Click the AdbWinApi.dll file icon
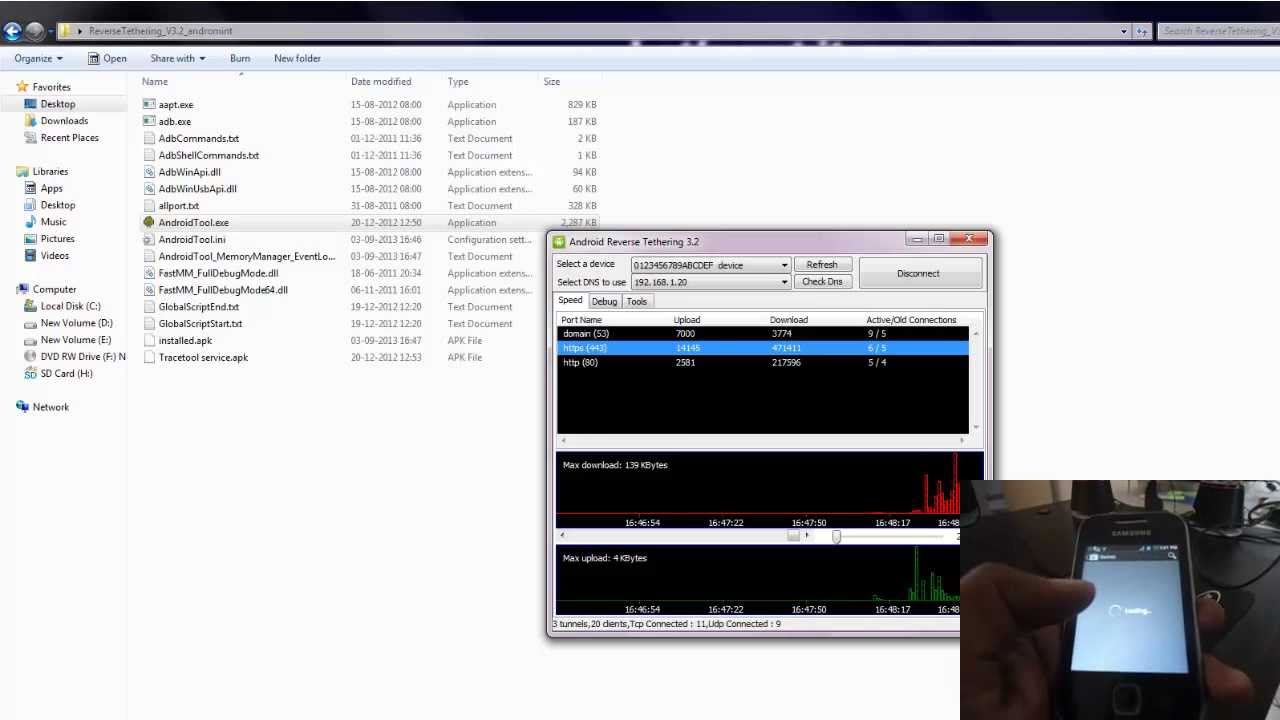The height and width of the screenshot is (720, 1280). [149, 172]
